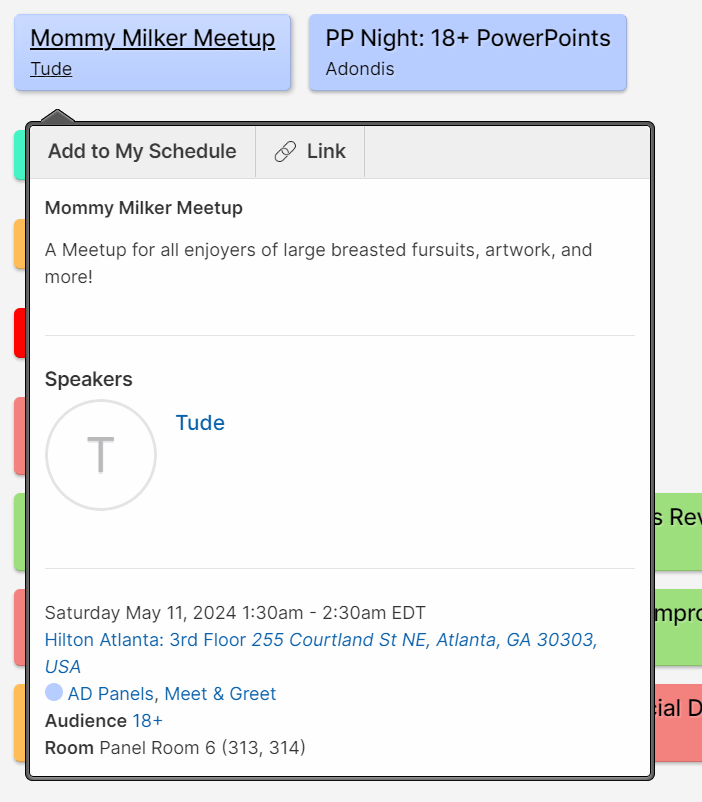Click the Link button text in popup

(x=326, y=152)
